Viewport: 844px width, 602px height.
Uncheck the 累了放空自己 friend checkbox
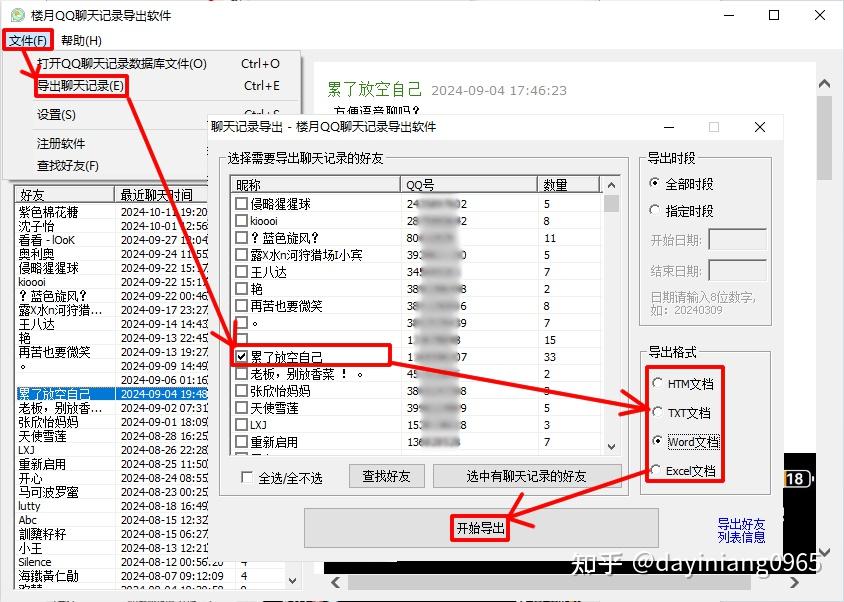click(242, 356)
